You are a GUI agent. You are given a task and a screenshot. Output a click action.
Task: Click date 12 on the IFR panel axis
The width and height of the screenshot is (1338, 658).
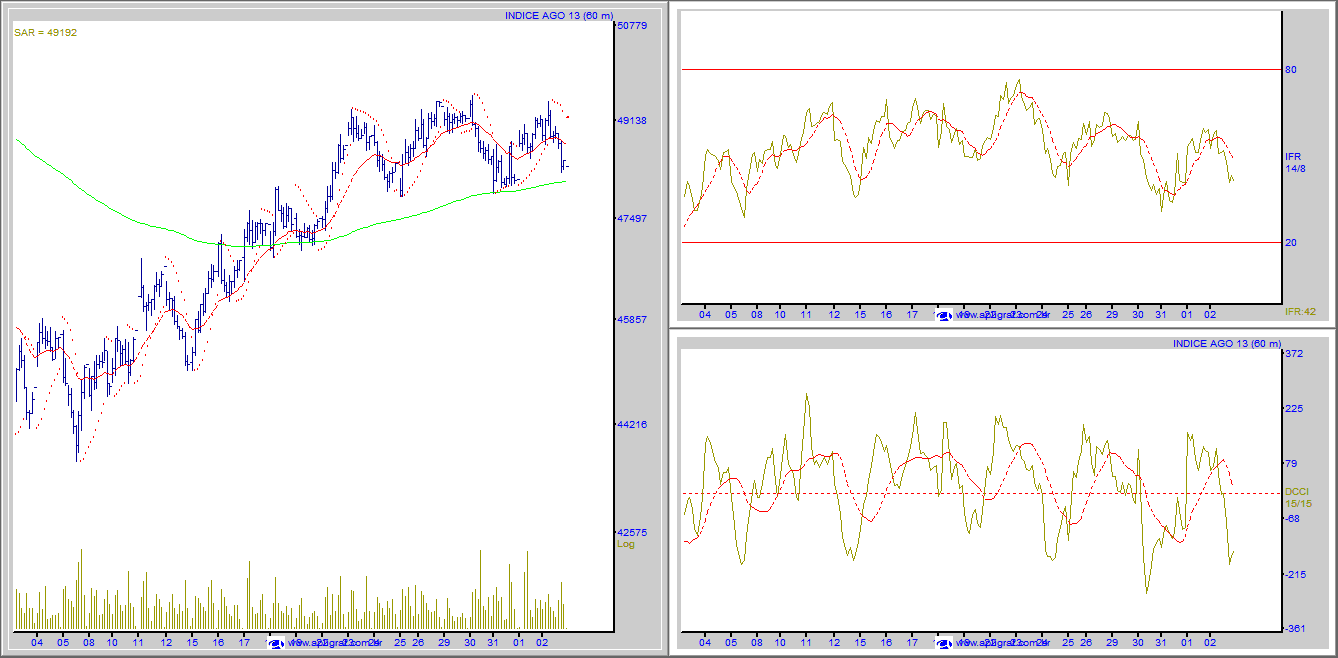point(834,314)
